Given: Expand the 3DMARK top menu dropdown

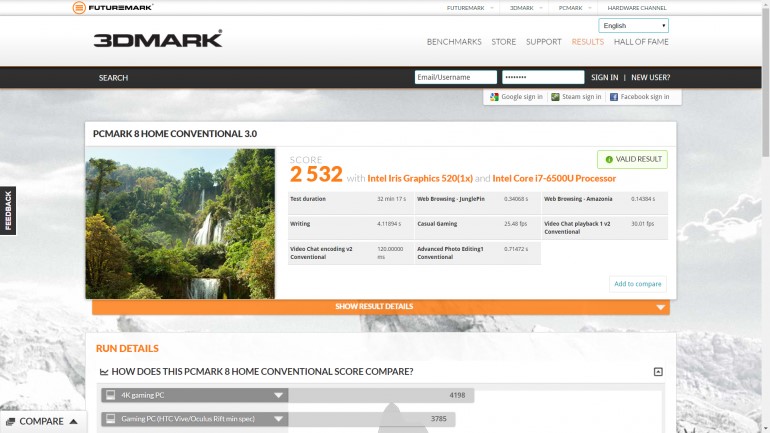Looking at the screenshot, I should coord(541,8).
